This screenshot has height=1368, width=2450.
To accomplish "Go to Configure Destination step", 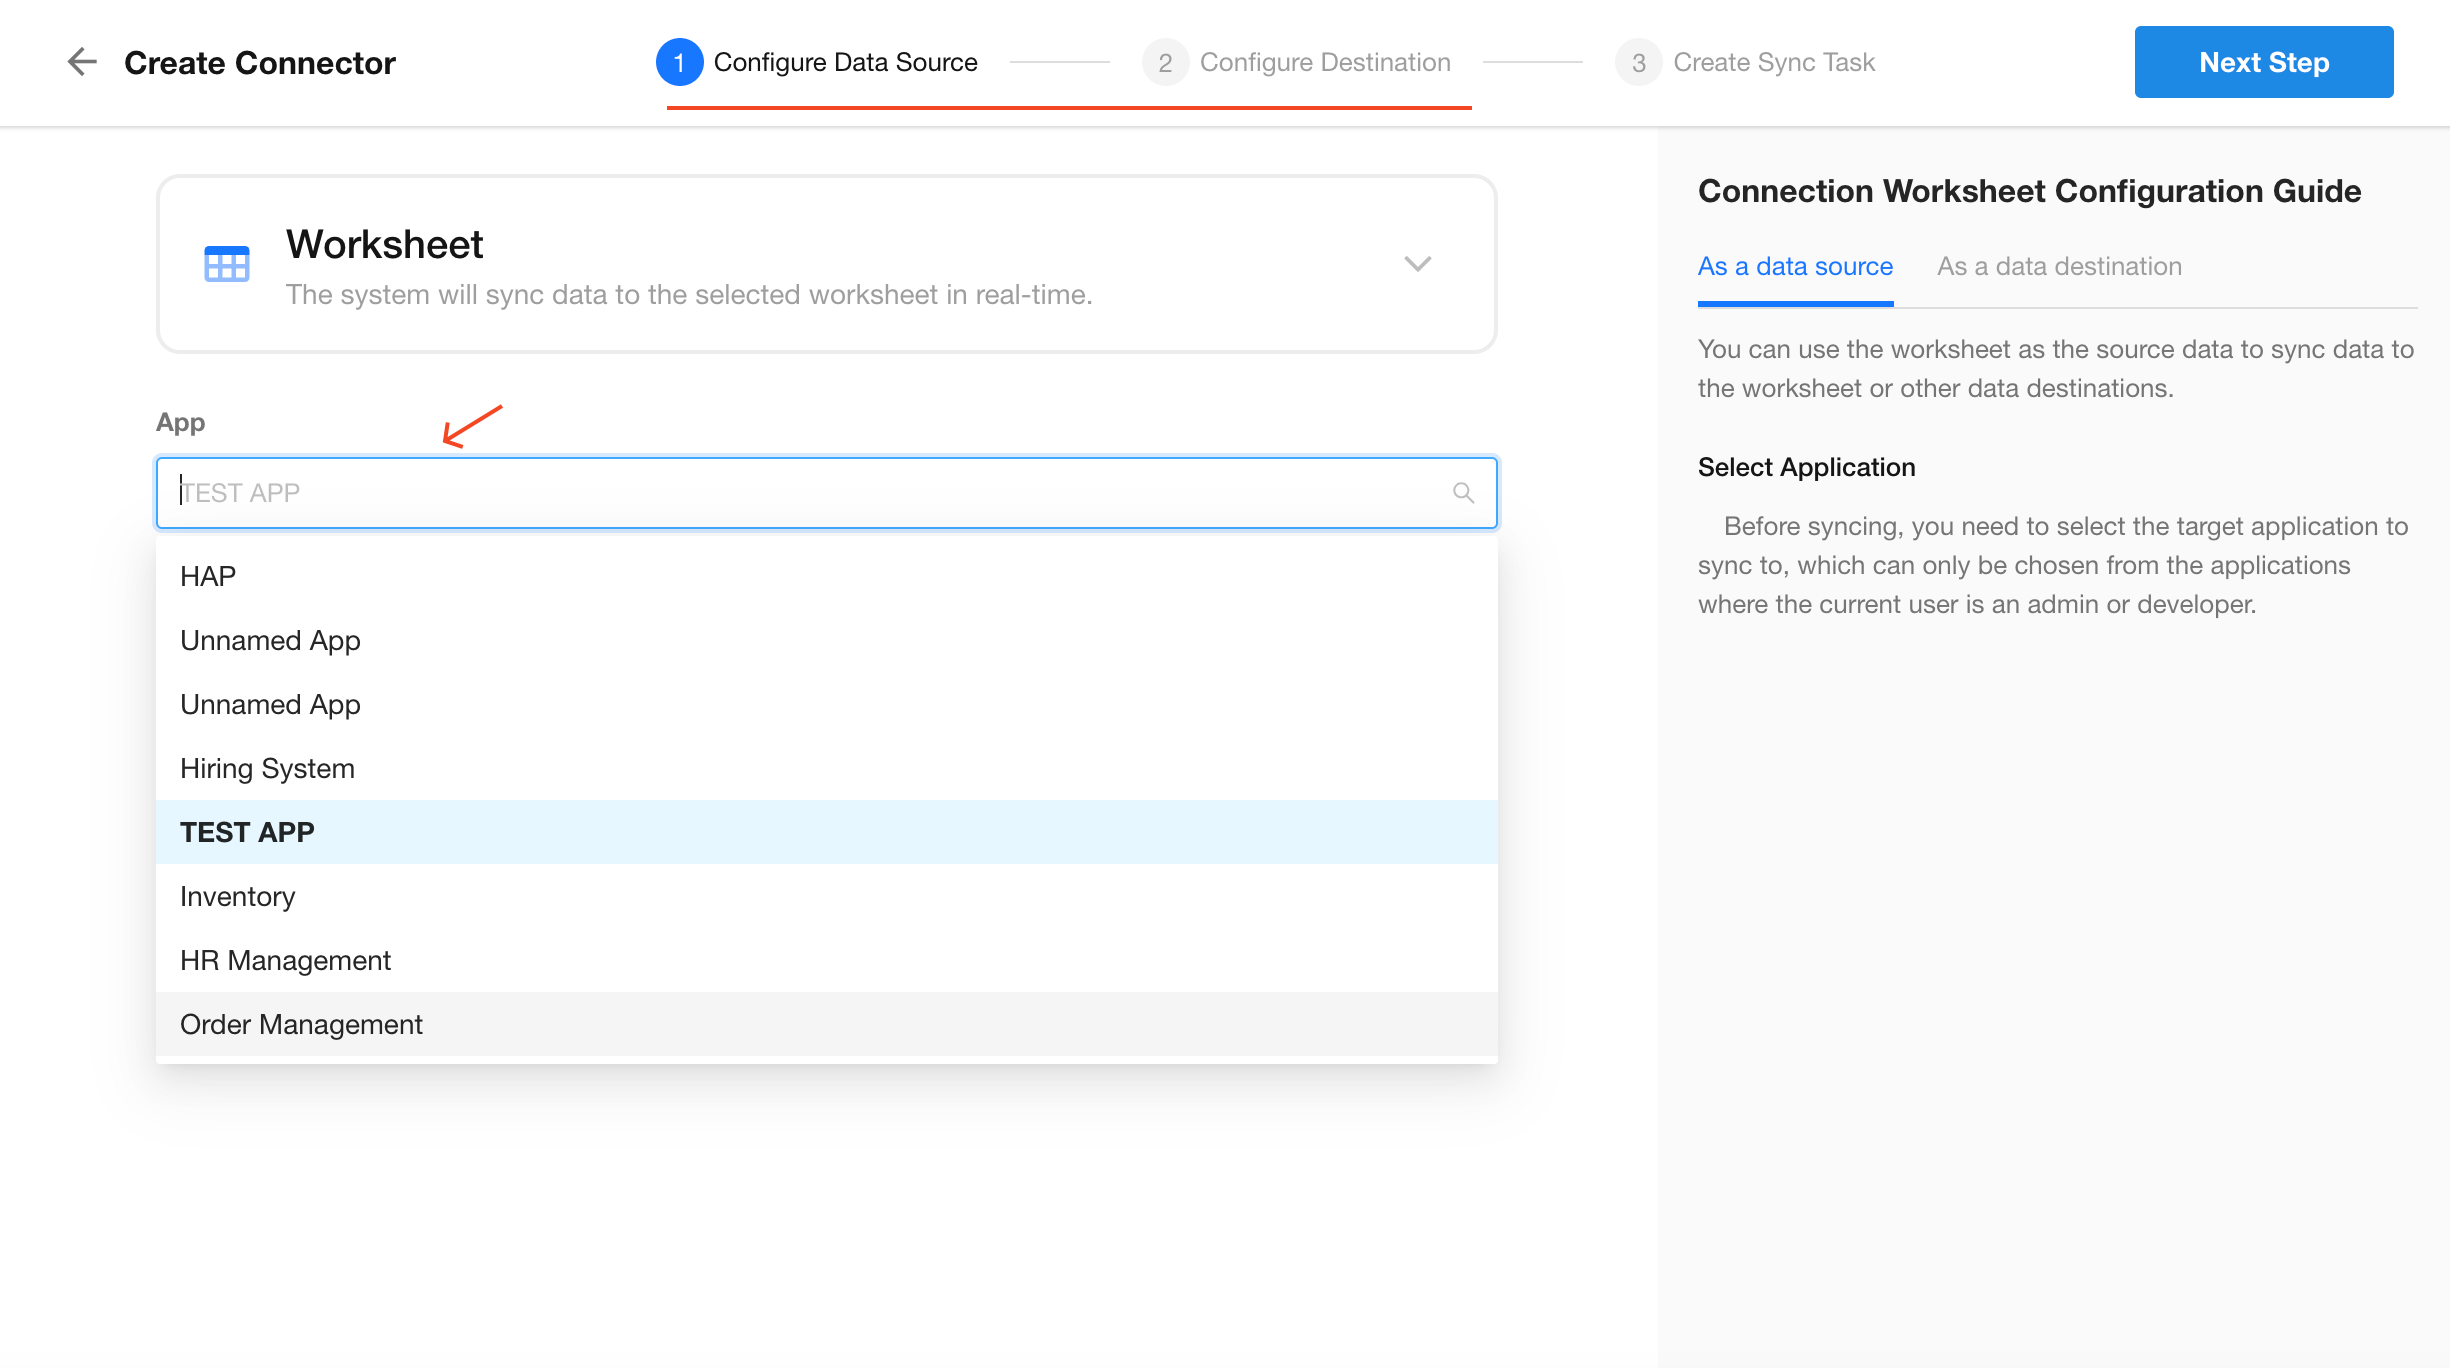I will (x=1324, y=62).
